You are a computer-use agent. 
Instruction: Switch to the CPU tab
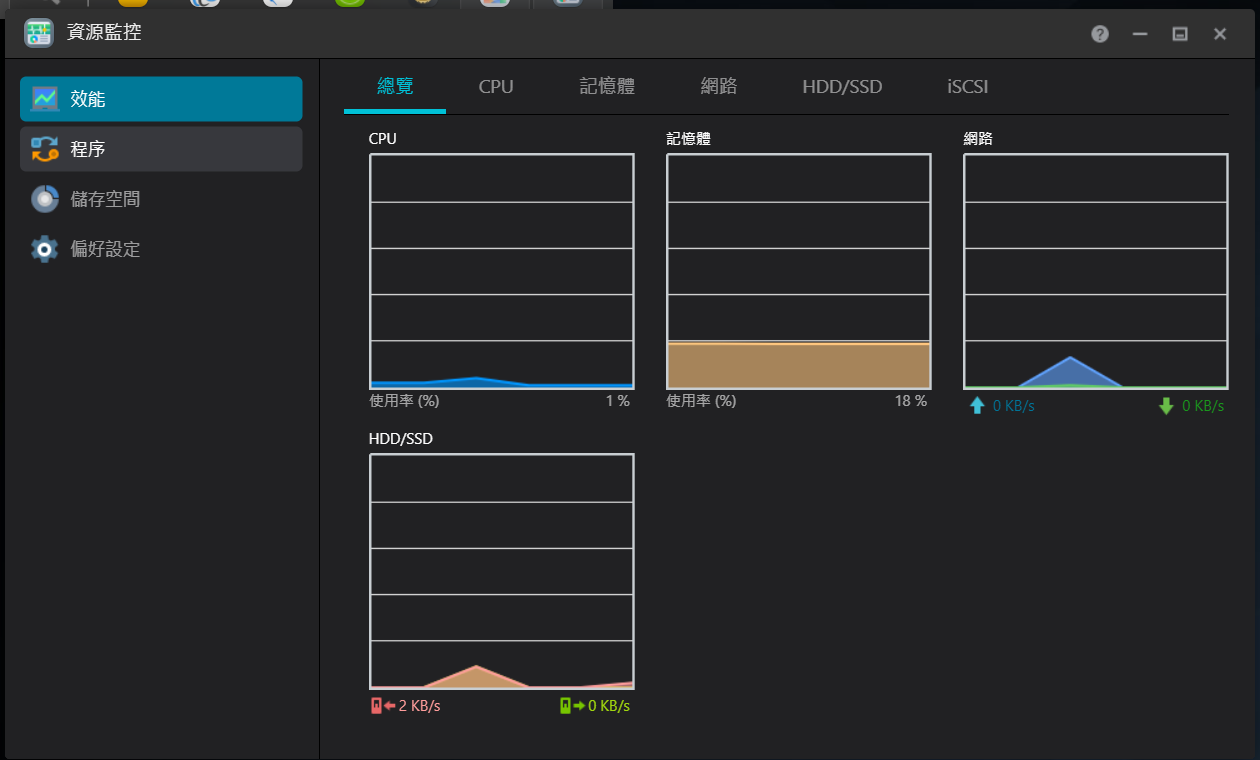(x=496, y=87)
